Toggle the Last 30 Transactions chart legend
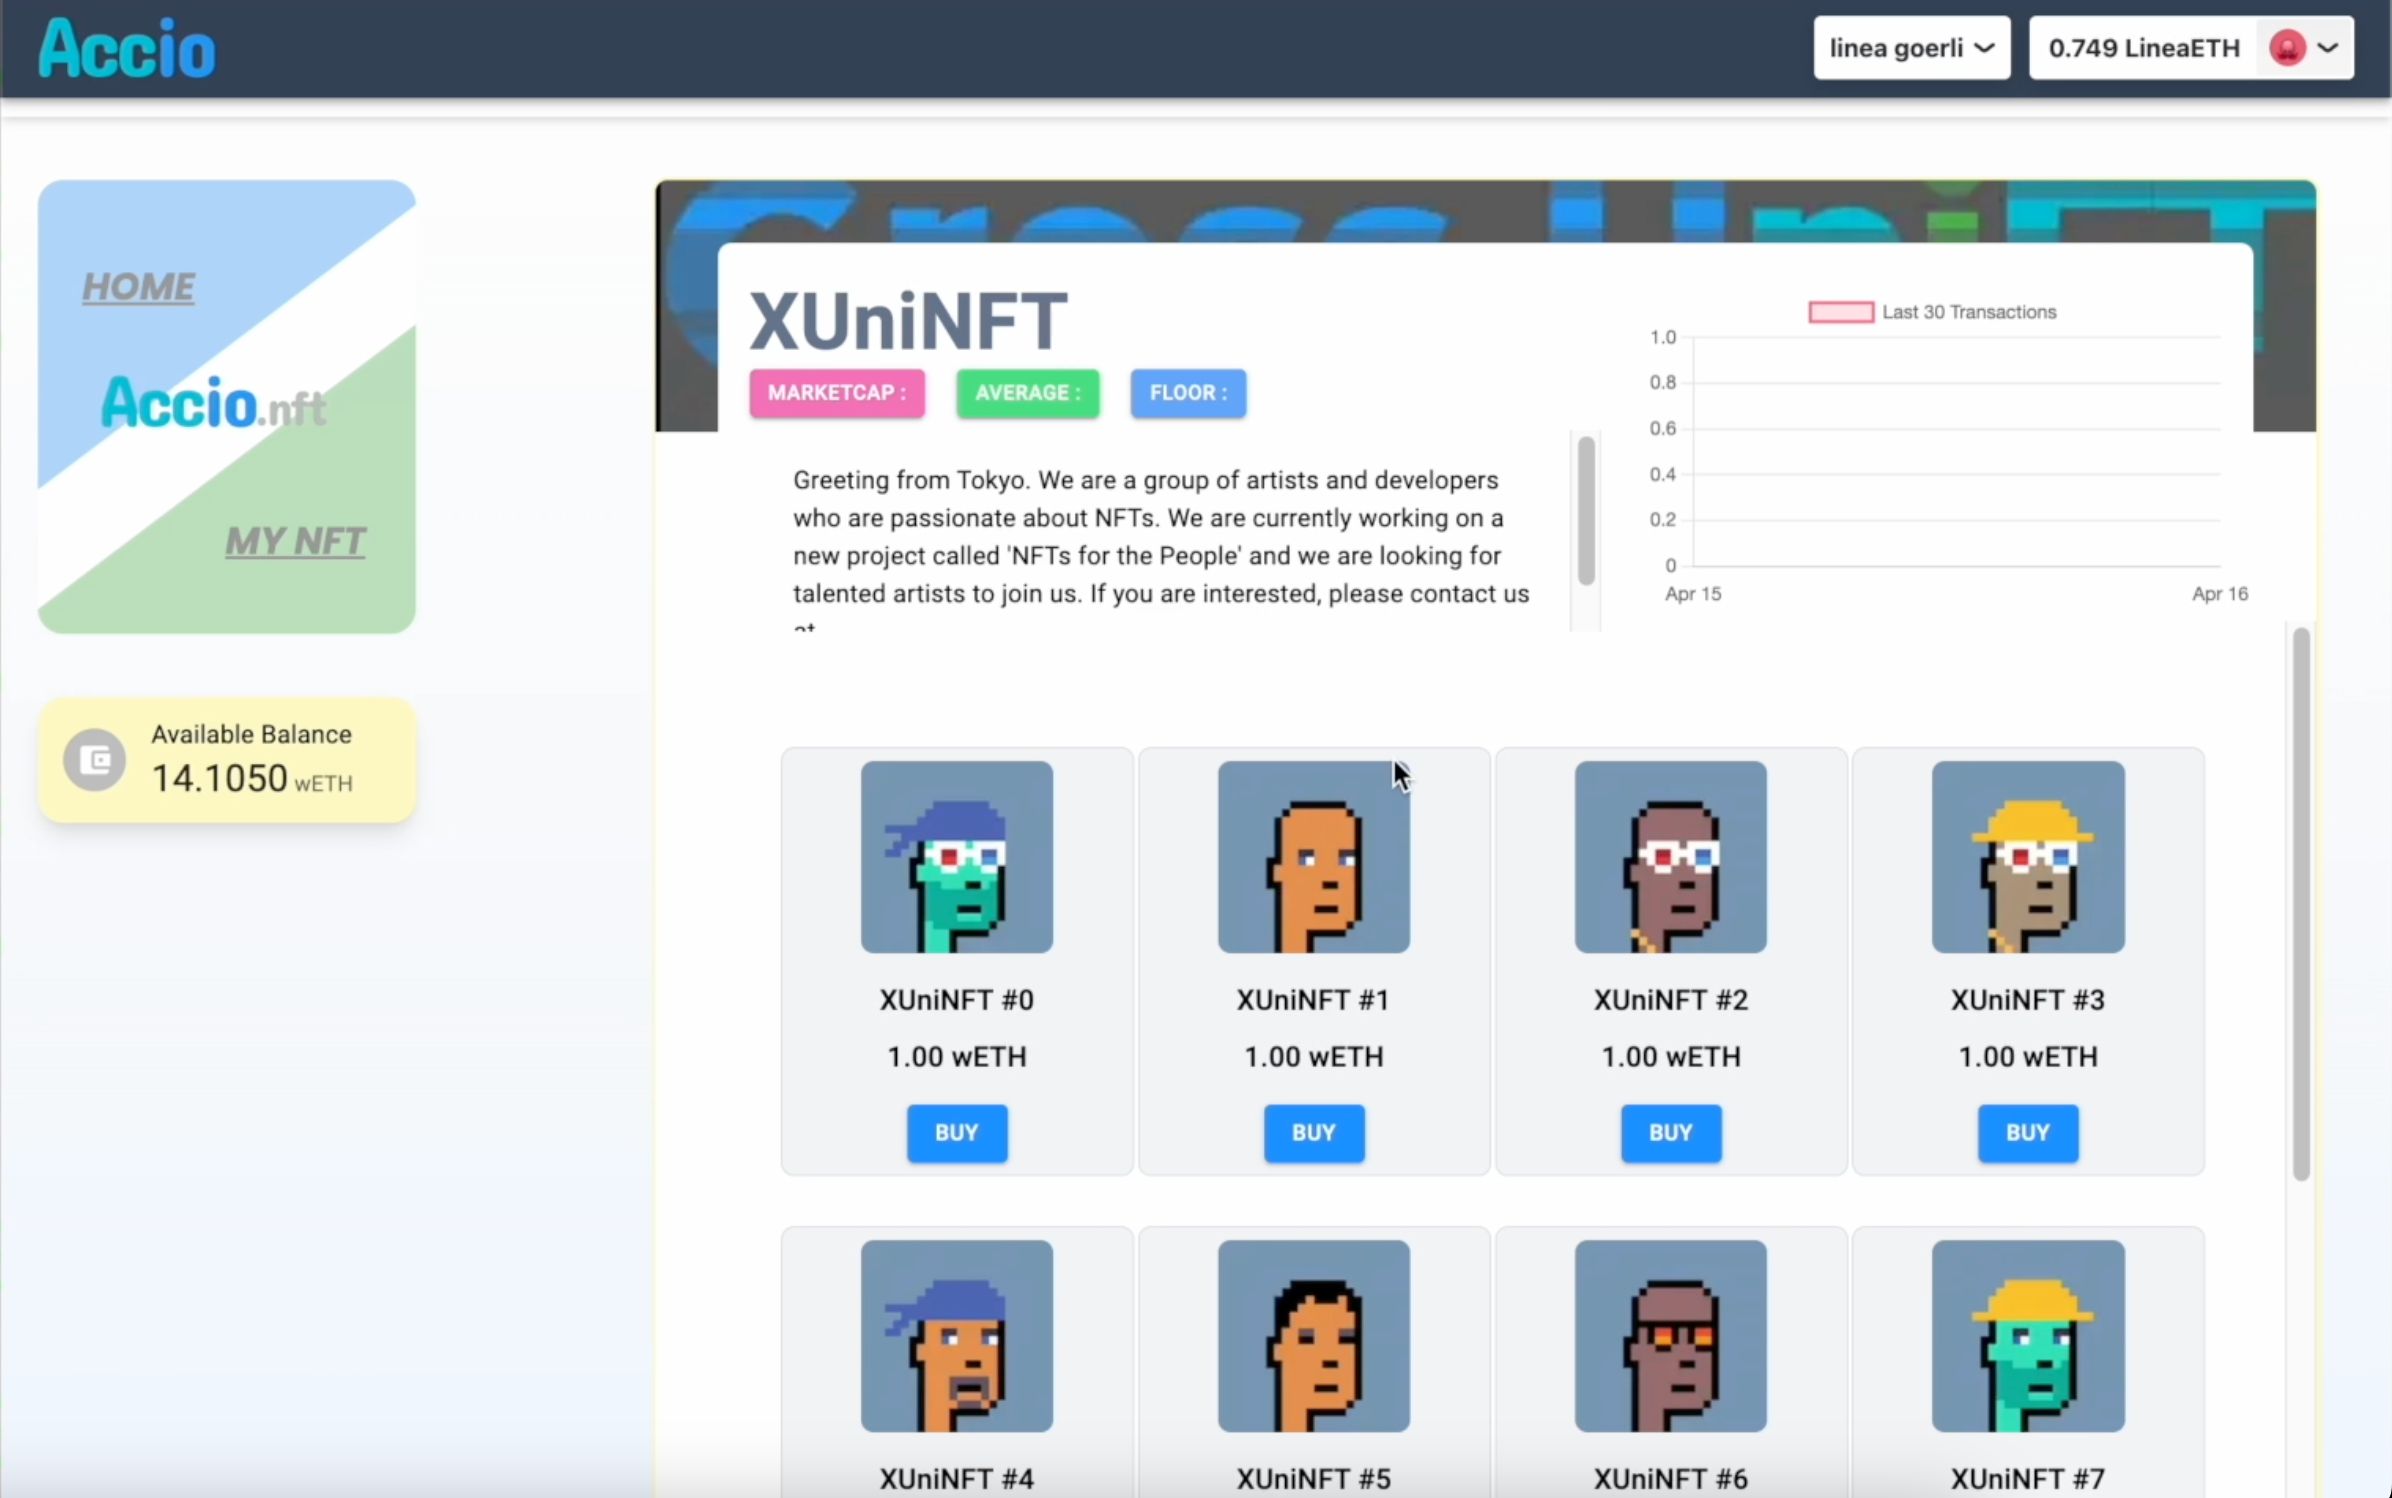 (1932, 312)
